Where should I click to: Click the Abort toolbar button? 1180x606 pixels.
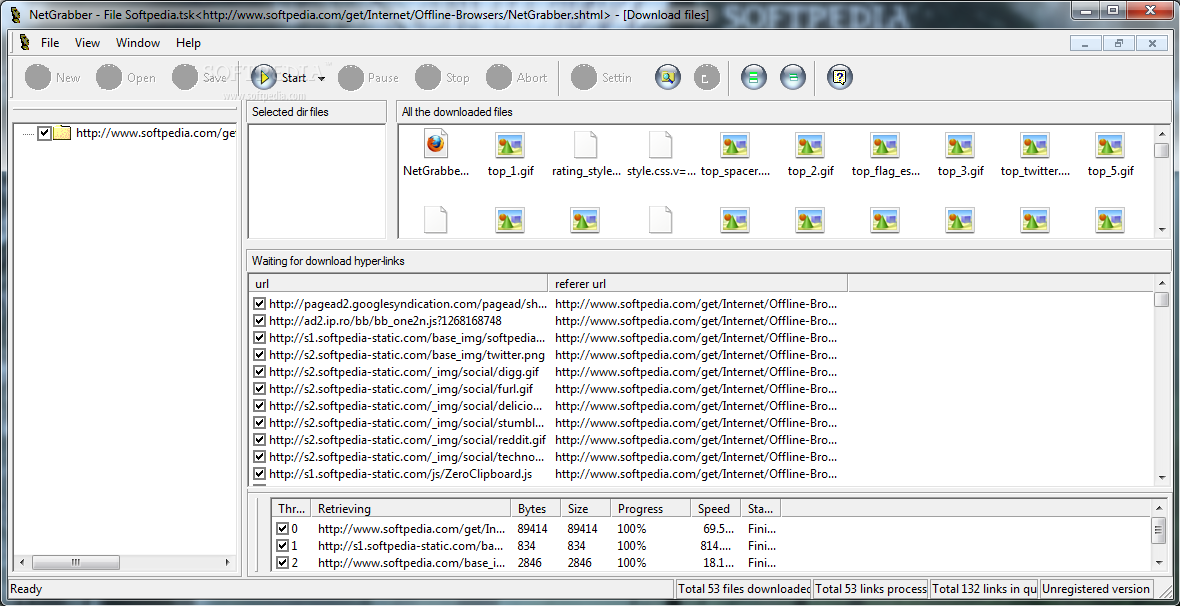[x=516, y=78]
